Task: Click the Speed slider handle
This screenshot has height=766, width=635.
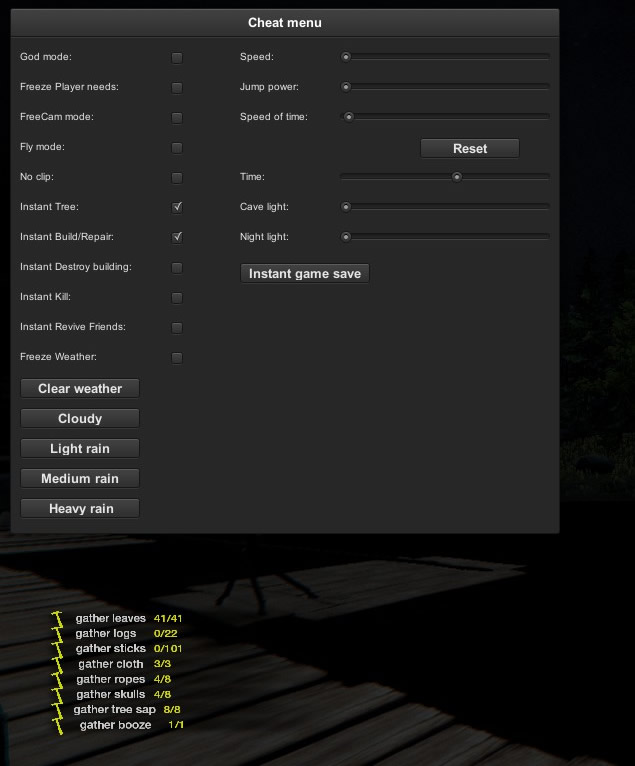Action: pyautogui.click(x=346, y=57)
